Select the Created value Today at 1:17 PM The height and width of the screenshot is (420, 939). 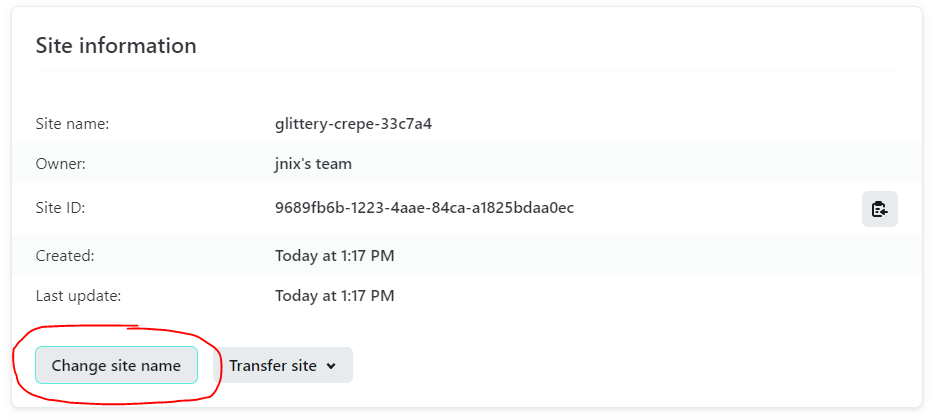(335, 256)
